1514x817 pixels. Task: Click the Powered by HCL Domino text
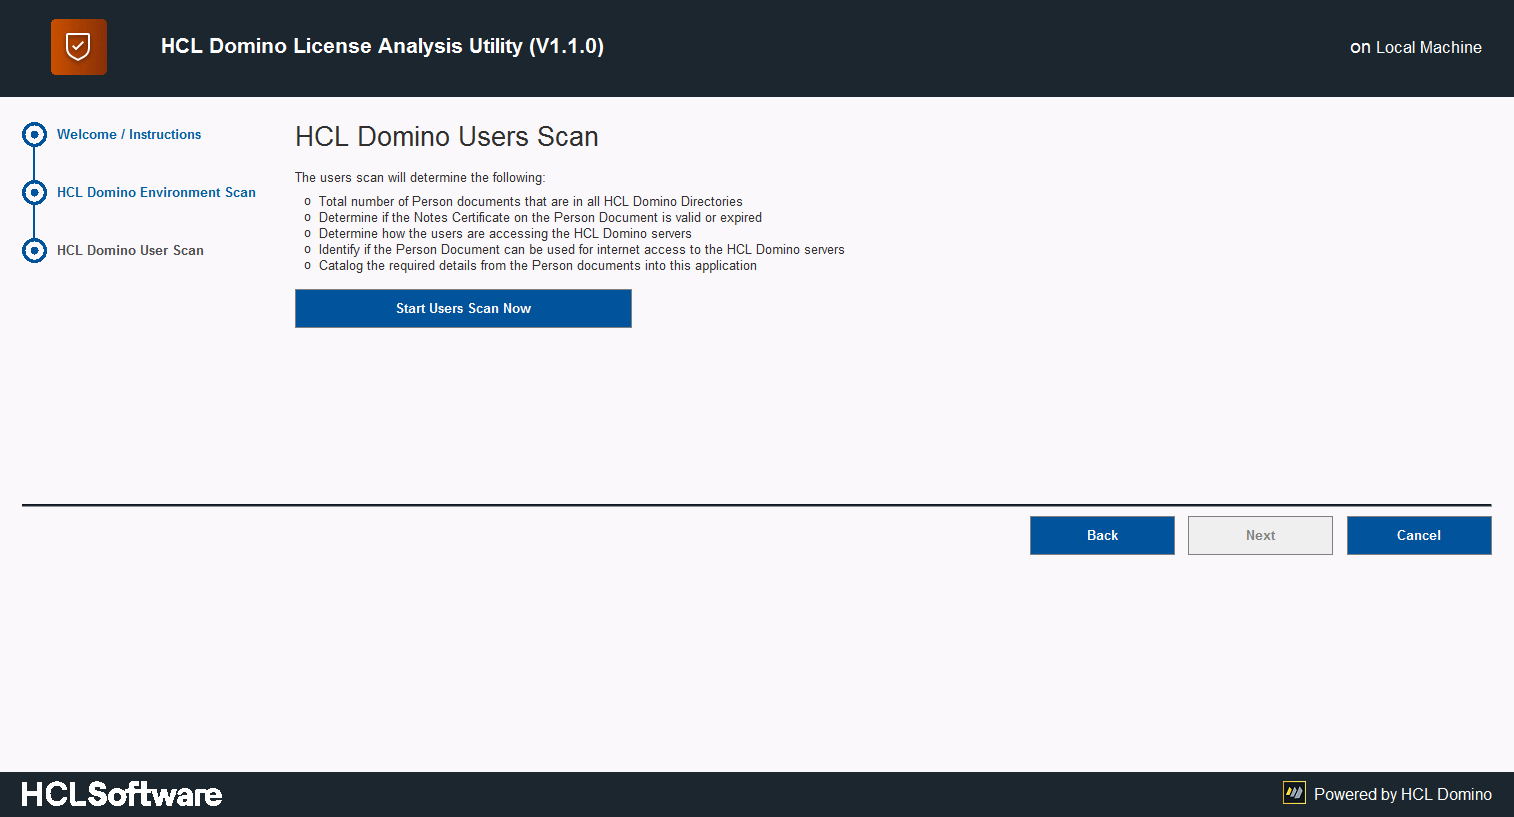(1402, 794)
